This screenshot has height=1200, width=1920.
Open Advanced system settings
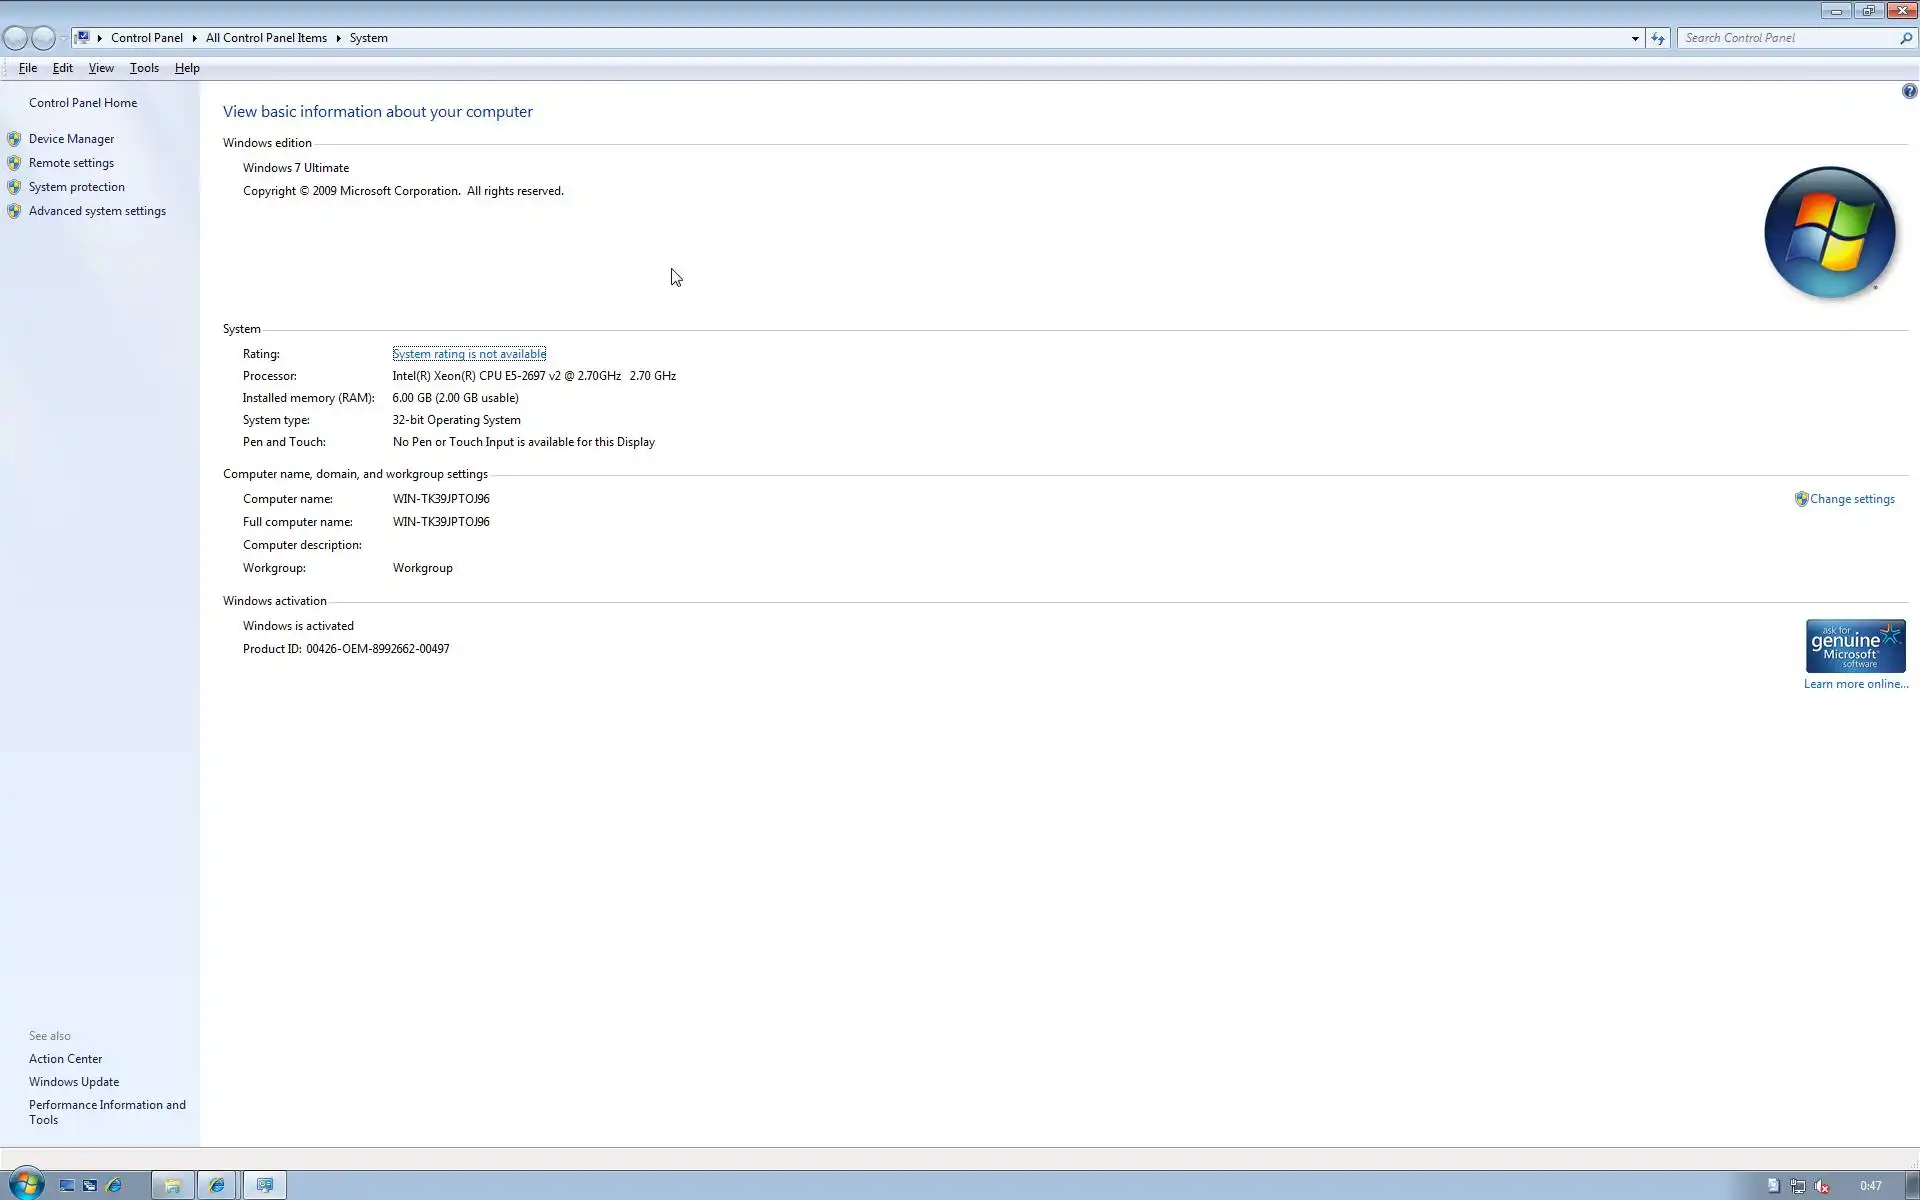coord(97,211)
